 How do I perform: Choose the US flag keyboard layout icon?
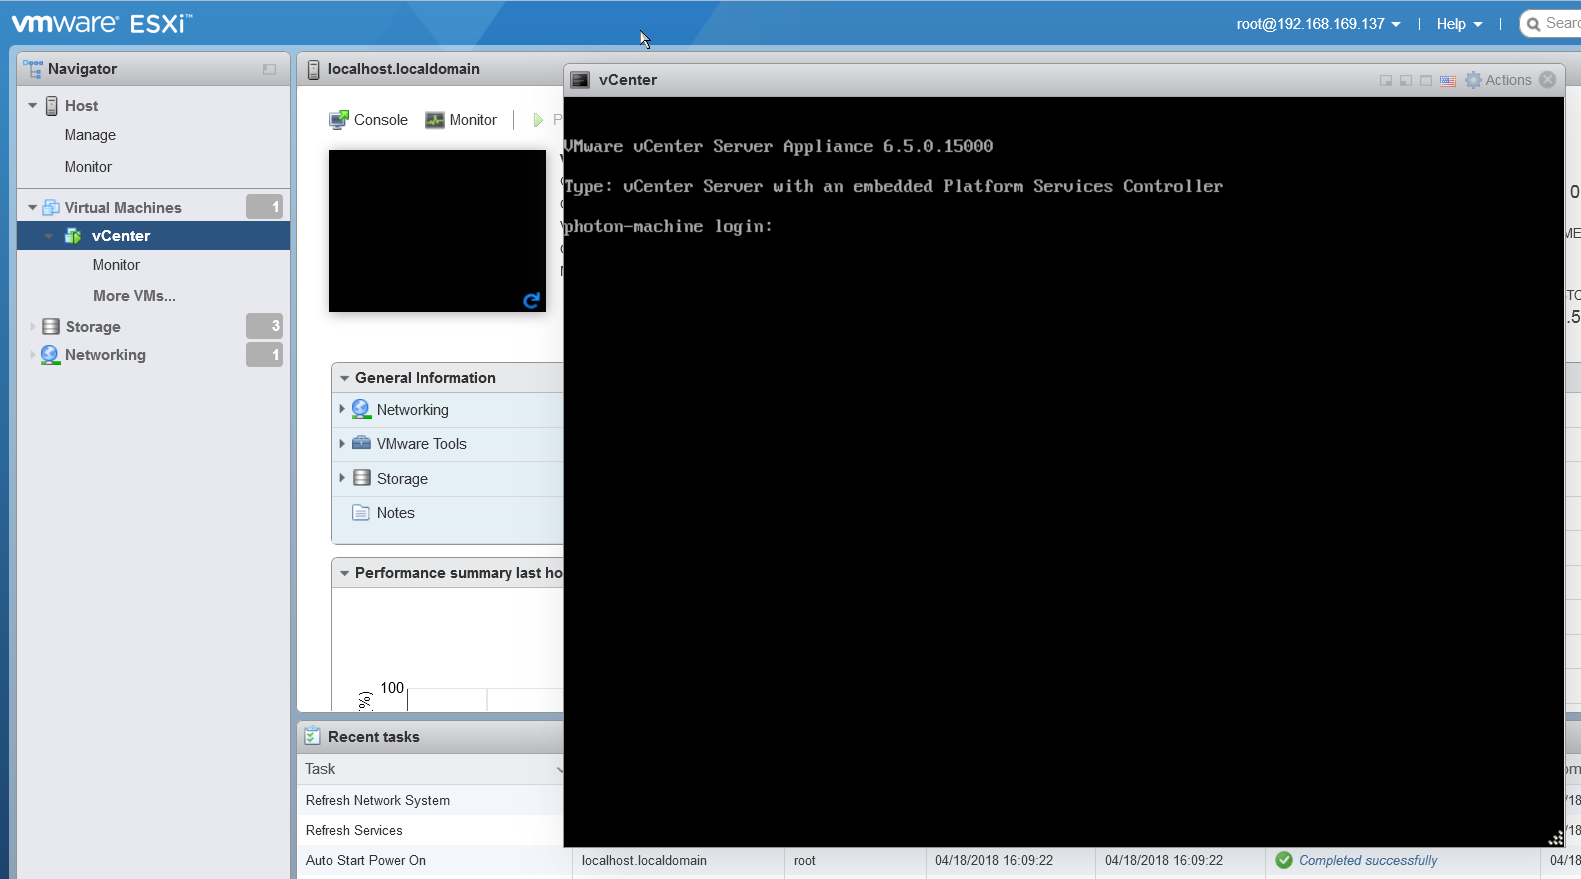(x=1448, y=81)
